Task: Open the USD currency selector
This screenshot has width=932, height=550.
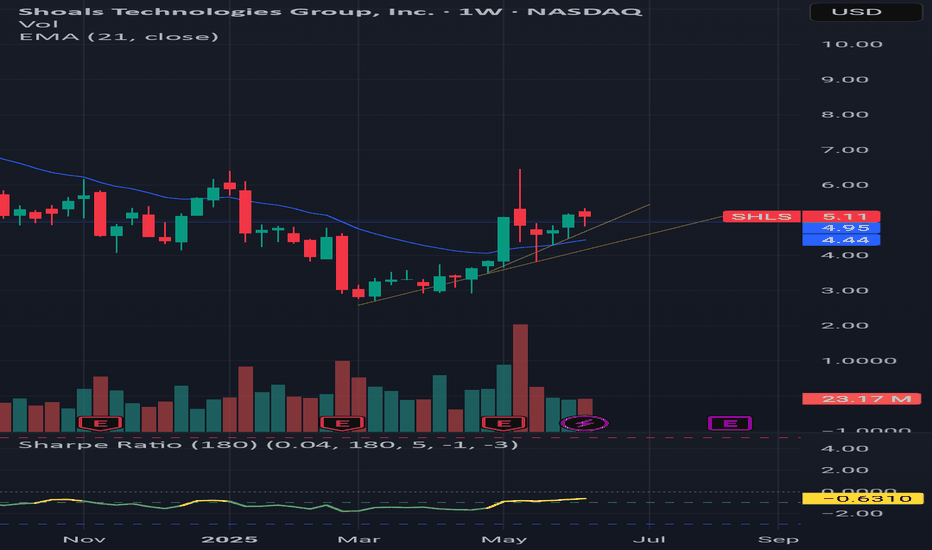Action: [x=865, y=12]
